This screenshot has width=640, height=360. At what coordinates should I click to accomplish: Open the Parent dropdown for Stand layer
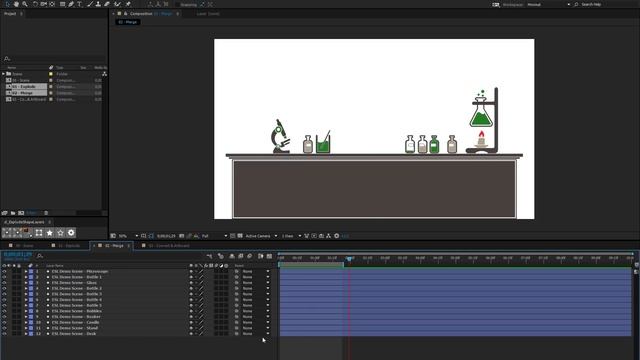(256, 328)
